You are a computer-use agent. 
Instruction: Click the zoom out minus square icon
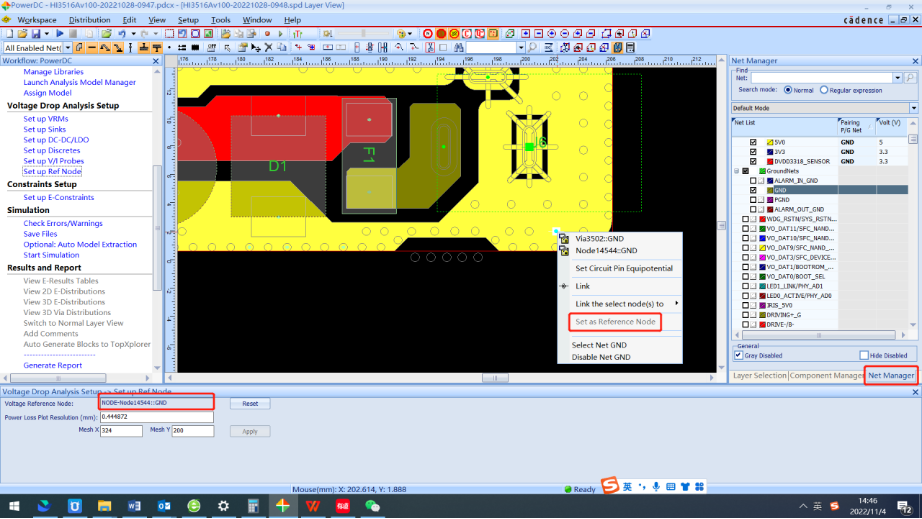point(539,34)
